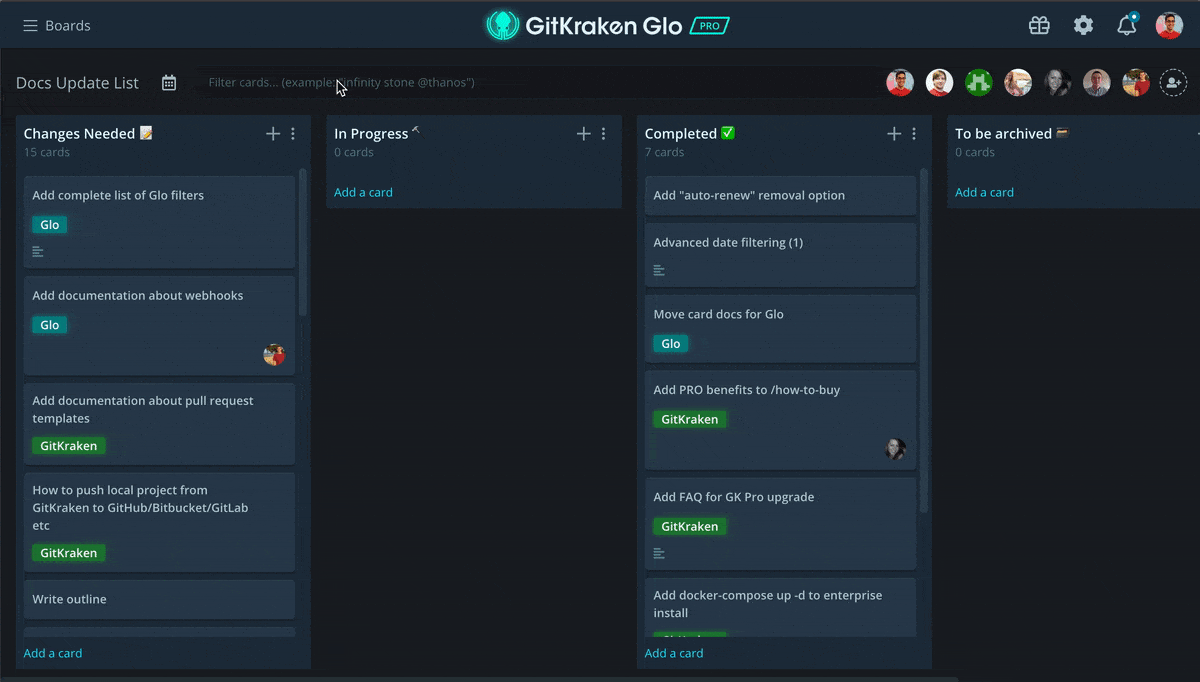Open settings gear icon
The width and height of the screenshot is (1200, 682).
(x=1084, y=26)
